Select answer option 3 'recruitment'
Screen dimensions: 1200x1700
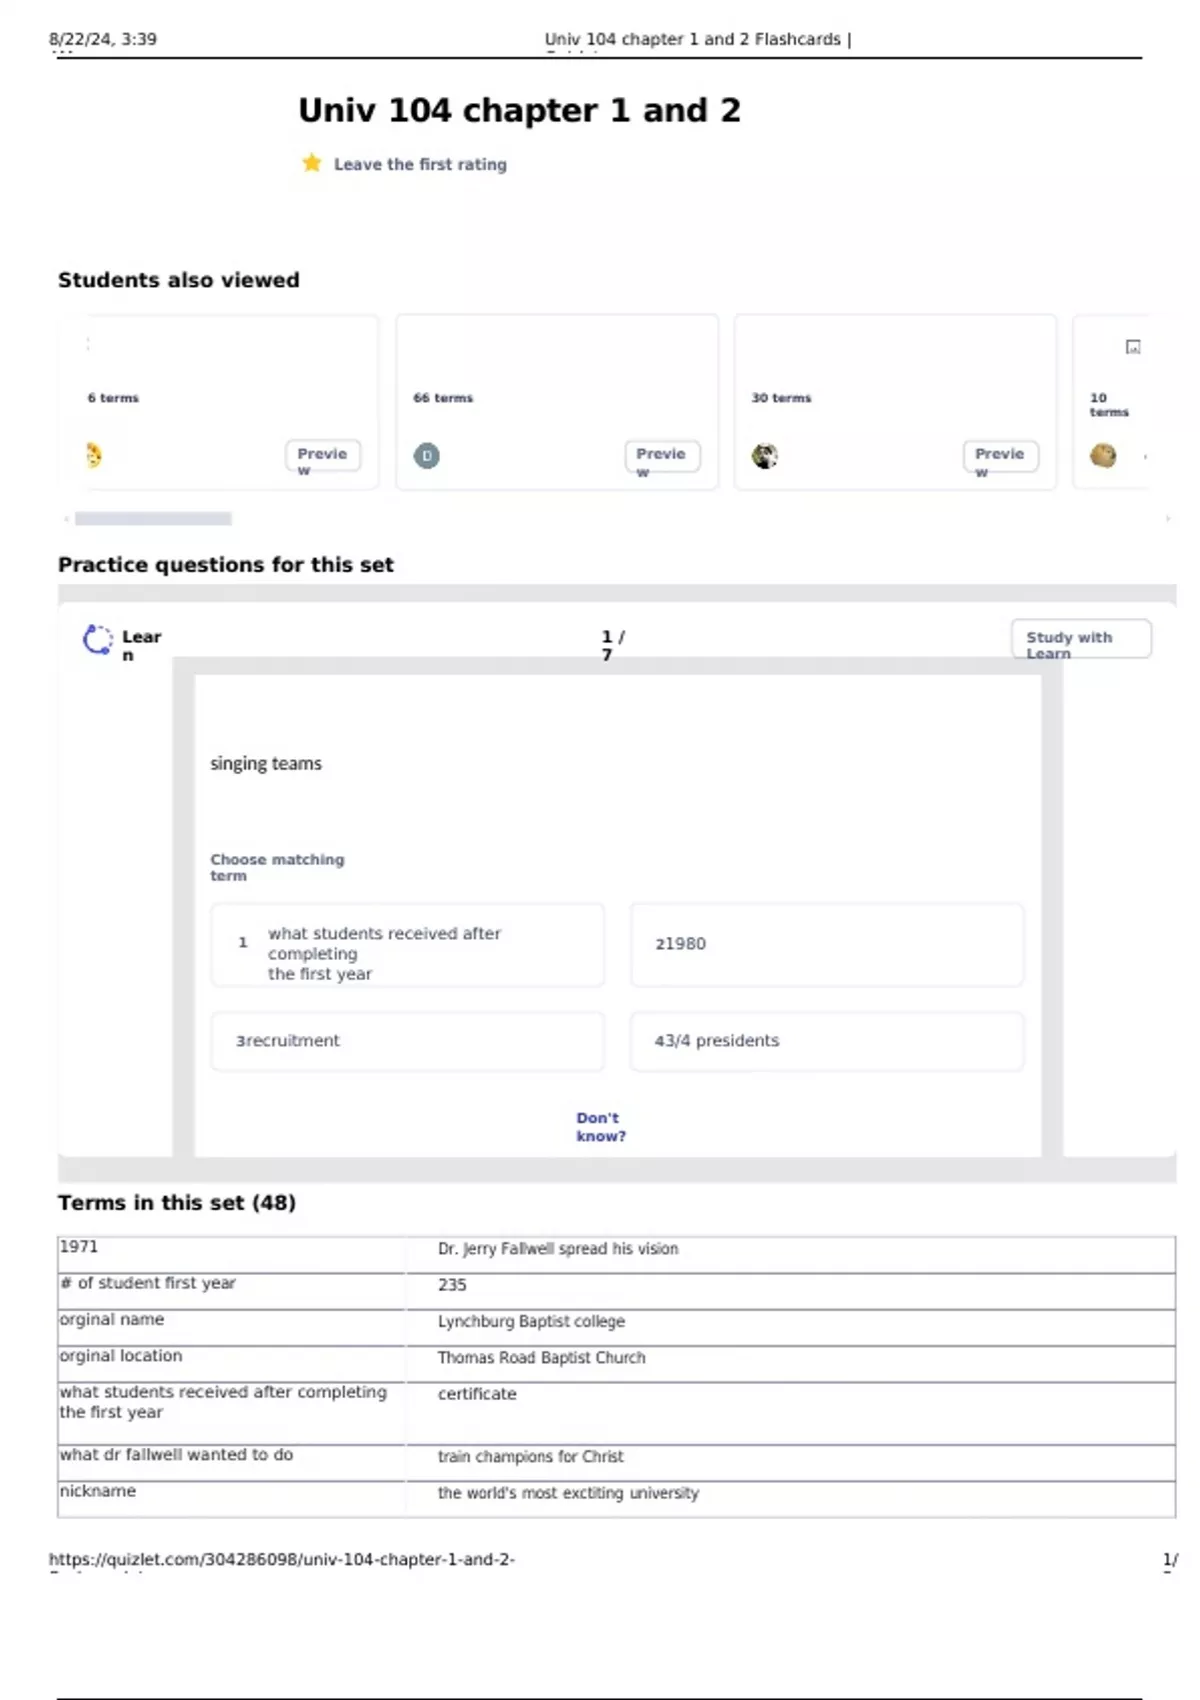coord(407,1041)
